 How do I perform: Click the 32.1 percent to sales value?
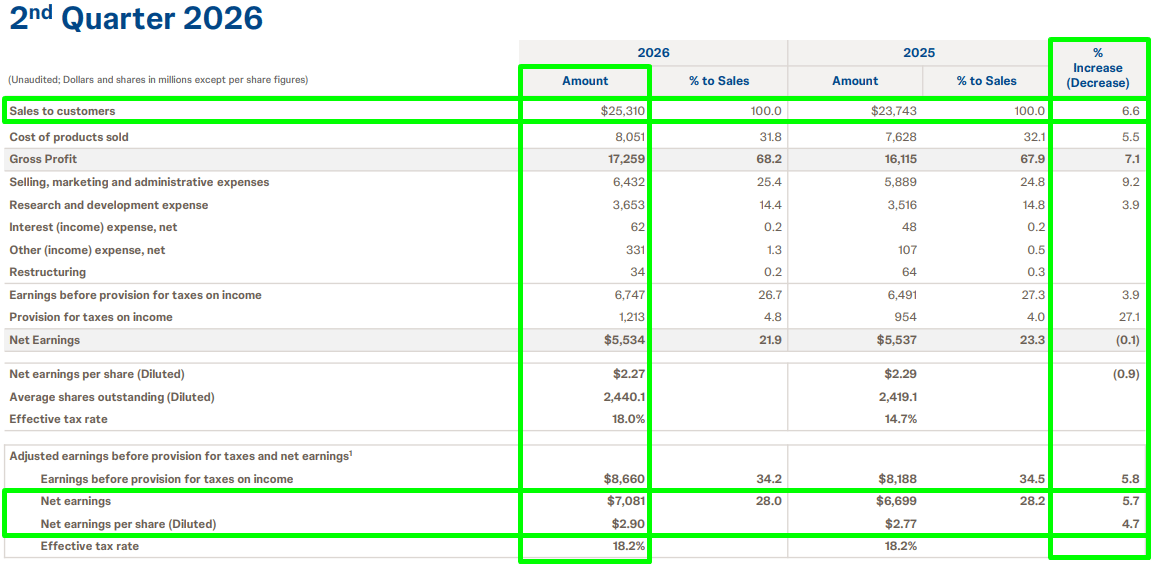coord(1035,137)
